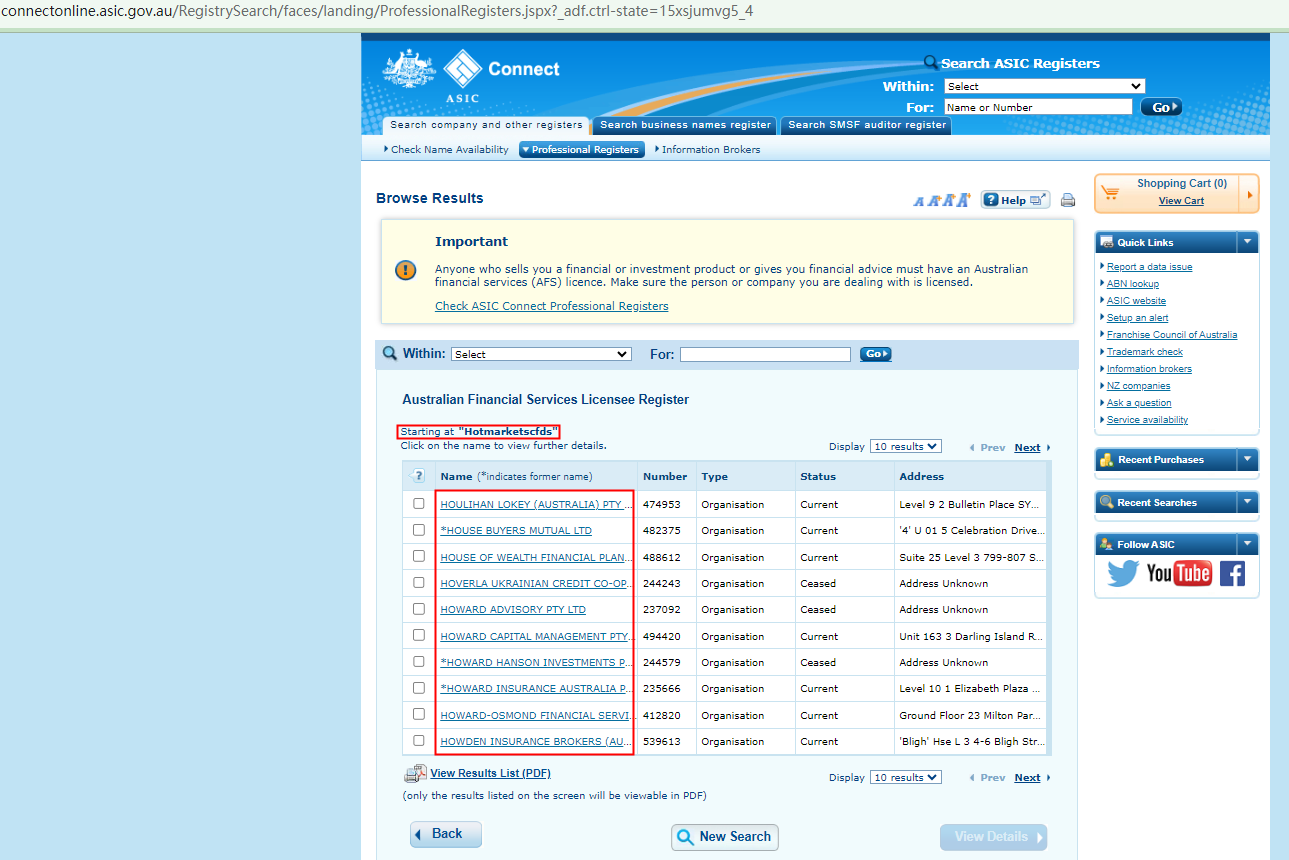Select Check Name Availability menu item
Image resolution: width=1289 pixels, height=860 pixels.
pyautogui.click(x=450, y=150)
